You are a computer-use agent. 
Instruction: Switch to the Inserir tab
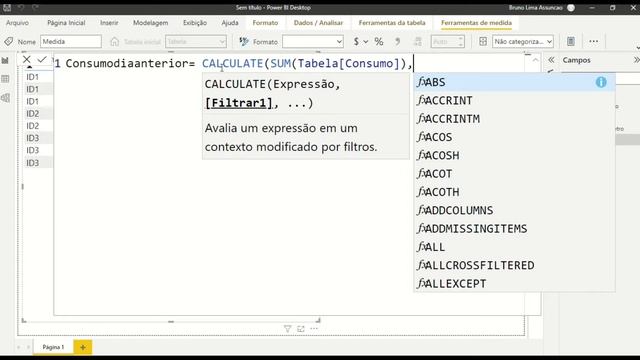(109, 23)
